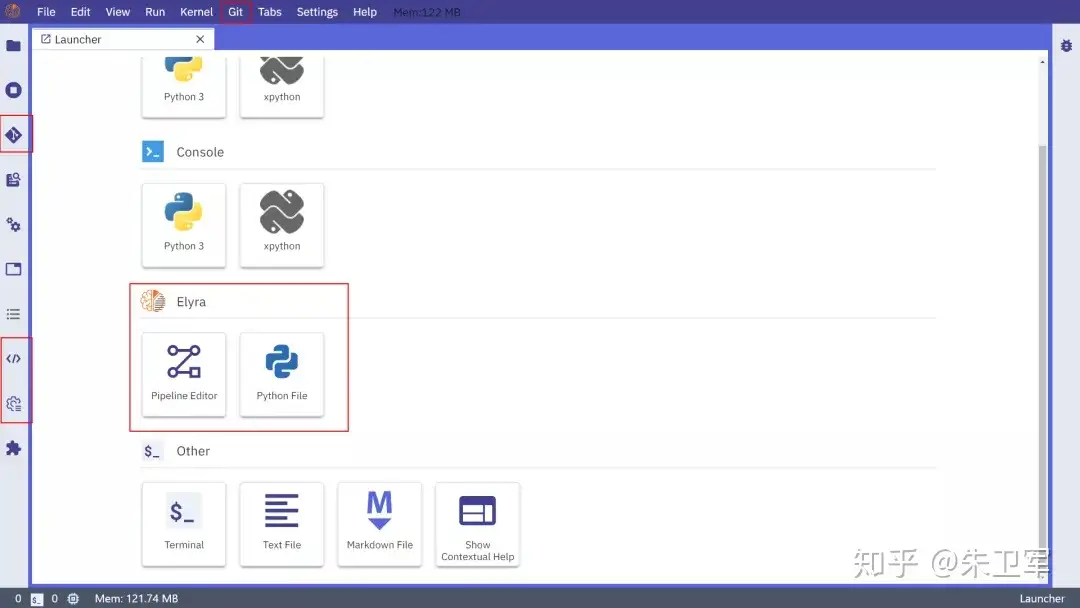This screenshot has height=608, width=1080.
Task: Open a new Terminal
Action: [184, 524]
